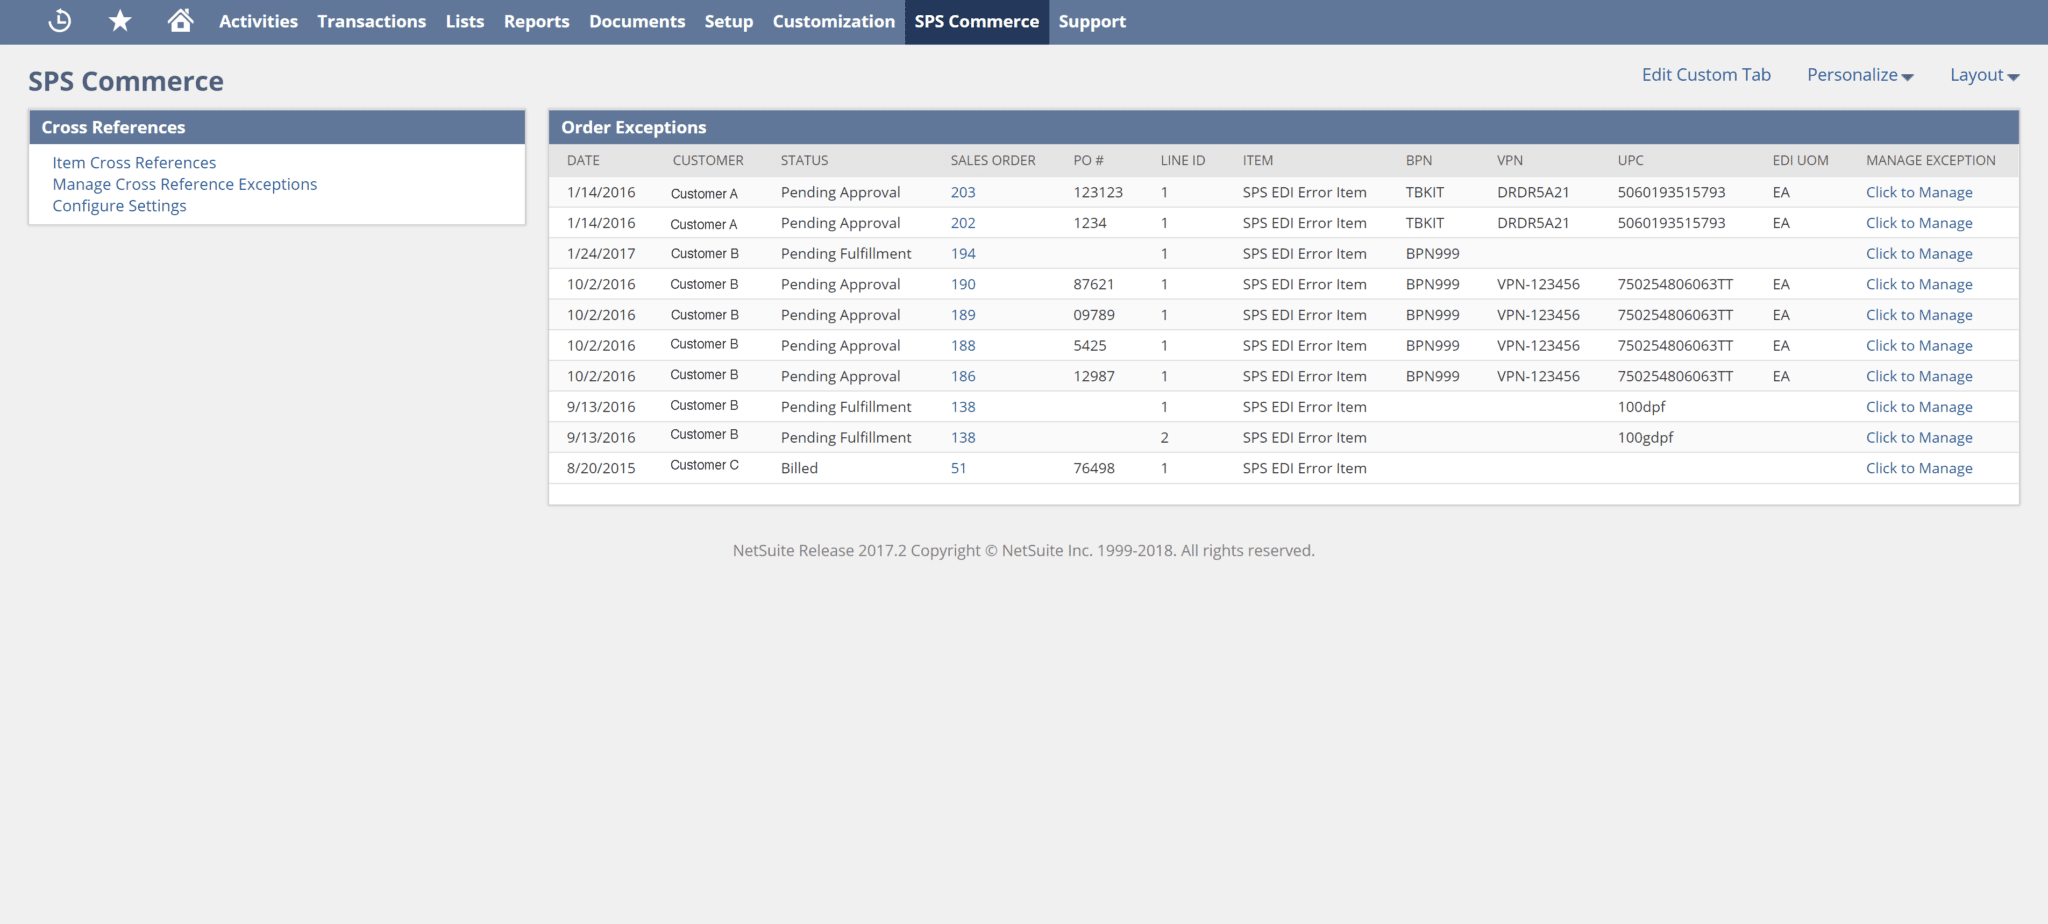Select PO number 123123 cell
The width and height of the screenshot is (2048, 924).
point(1098,192)
